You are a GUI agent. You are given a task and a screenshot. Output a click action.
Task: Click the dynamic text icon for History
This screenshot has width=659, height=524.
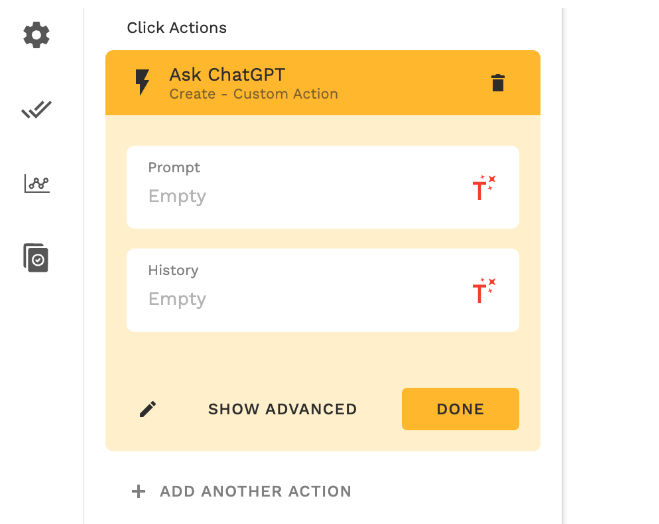coord(484,290)
